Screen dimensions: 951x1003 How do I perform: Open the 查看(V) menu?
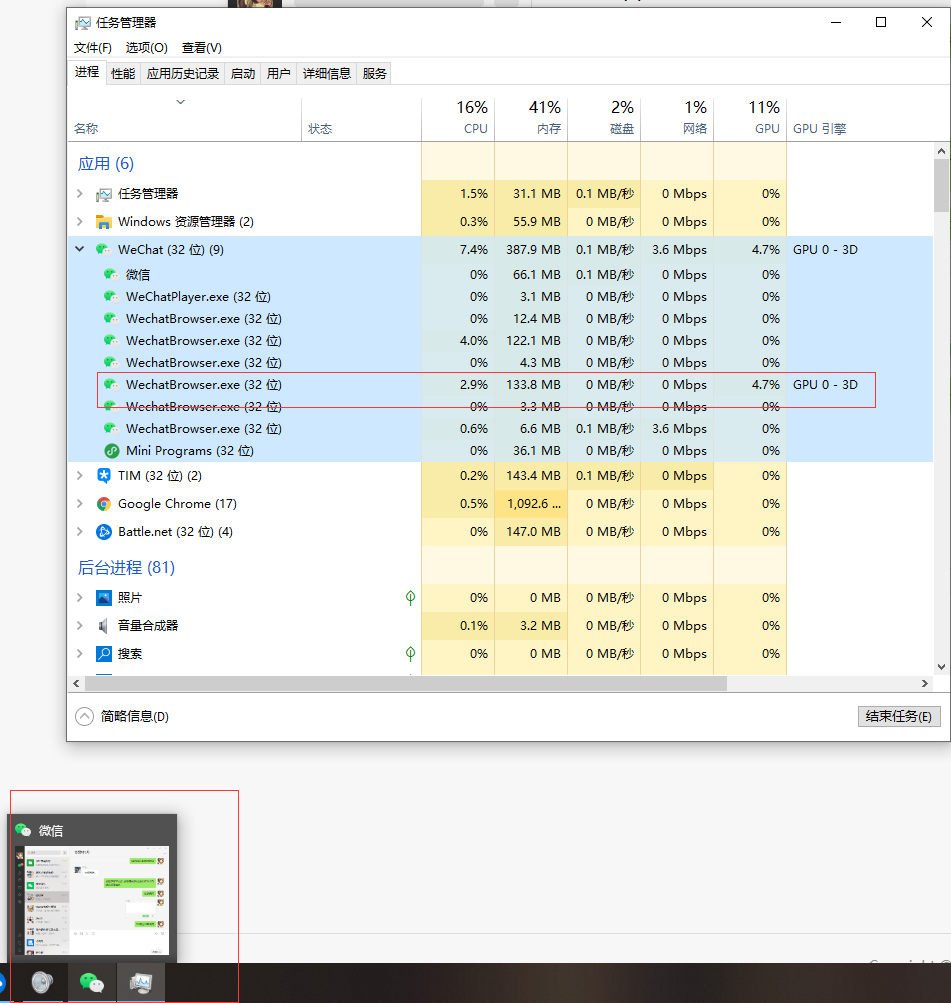pyautogui.click(x=201, y=48)
